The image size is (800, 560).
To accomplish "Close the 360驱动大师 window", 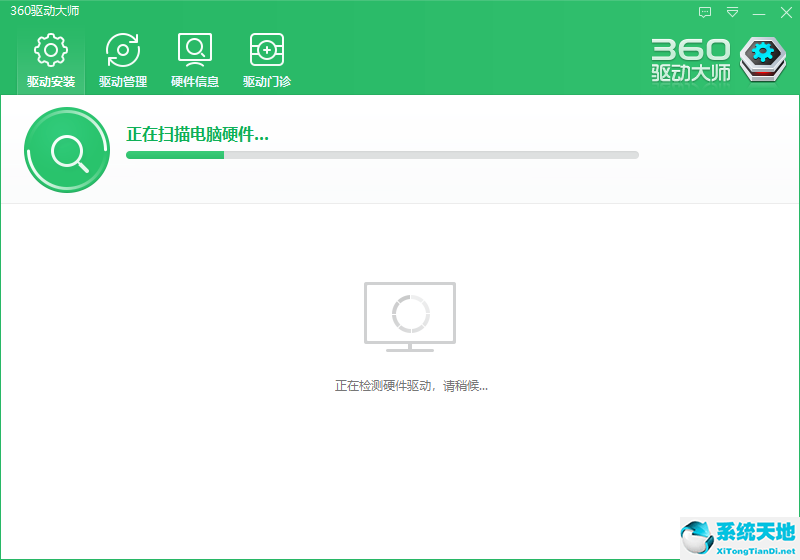I will click(x=785, y=12).
